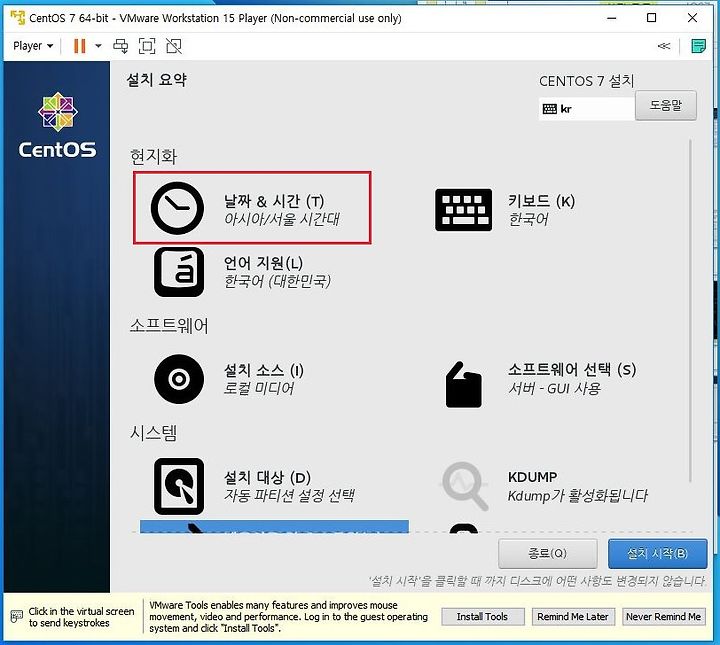Open 설치 소스 disc icon

point(179,379)
